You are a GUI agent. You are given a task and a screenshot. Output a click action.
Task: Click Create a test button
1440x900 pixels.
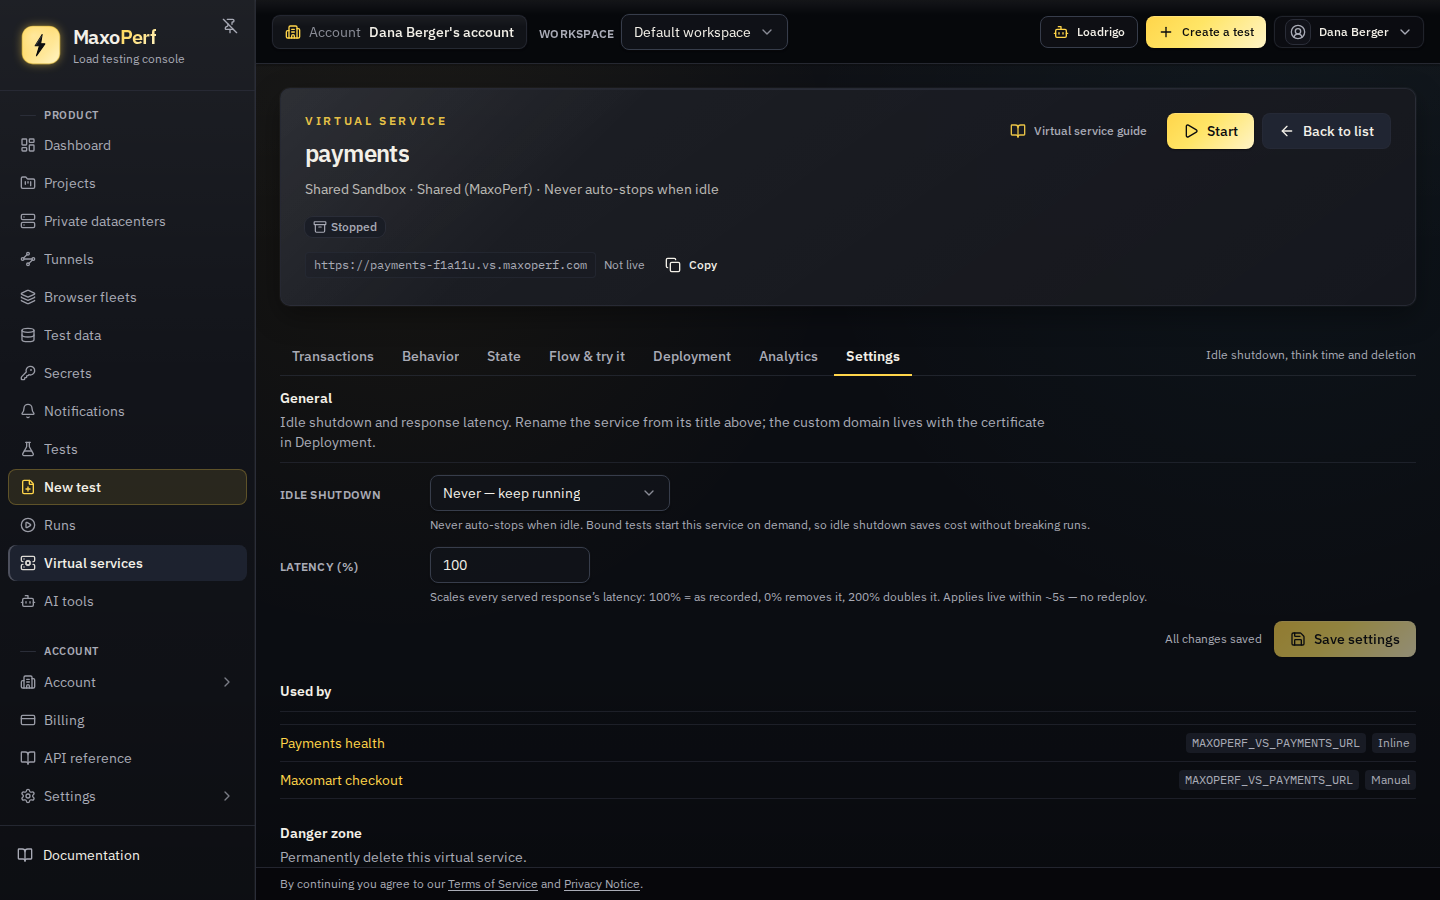[x=1206, y=32]
